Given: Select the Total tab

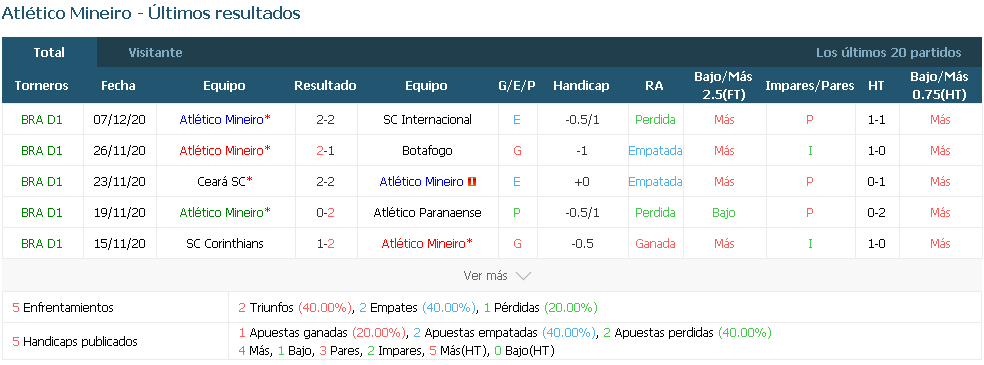Looking at the screenshot, I should [x=49, y=53].
